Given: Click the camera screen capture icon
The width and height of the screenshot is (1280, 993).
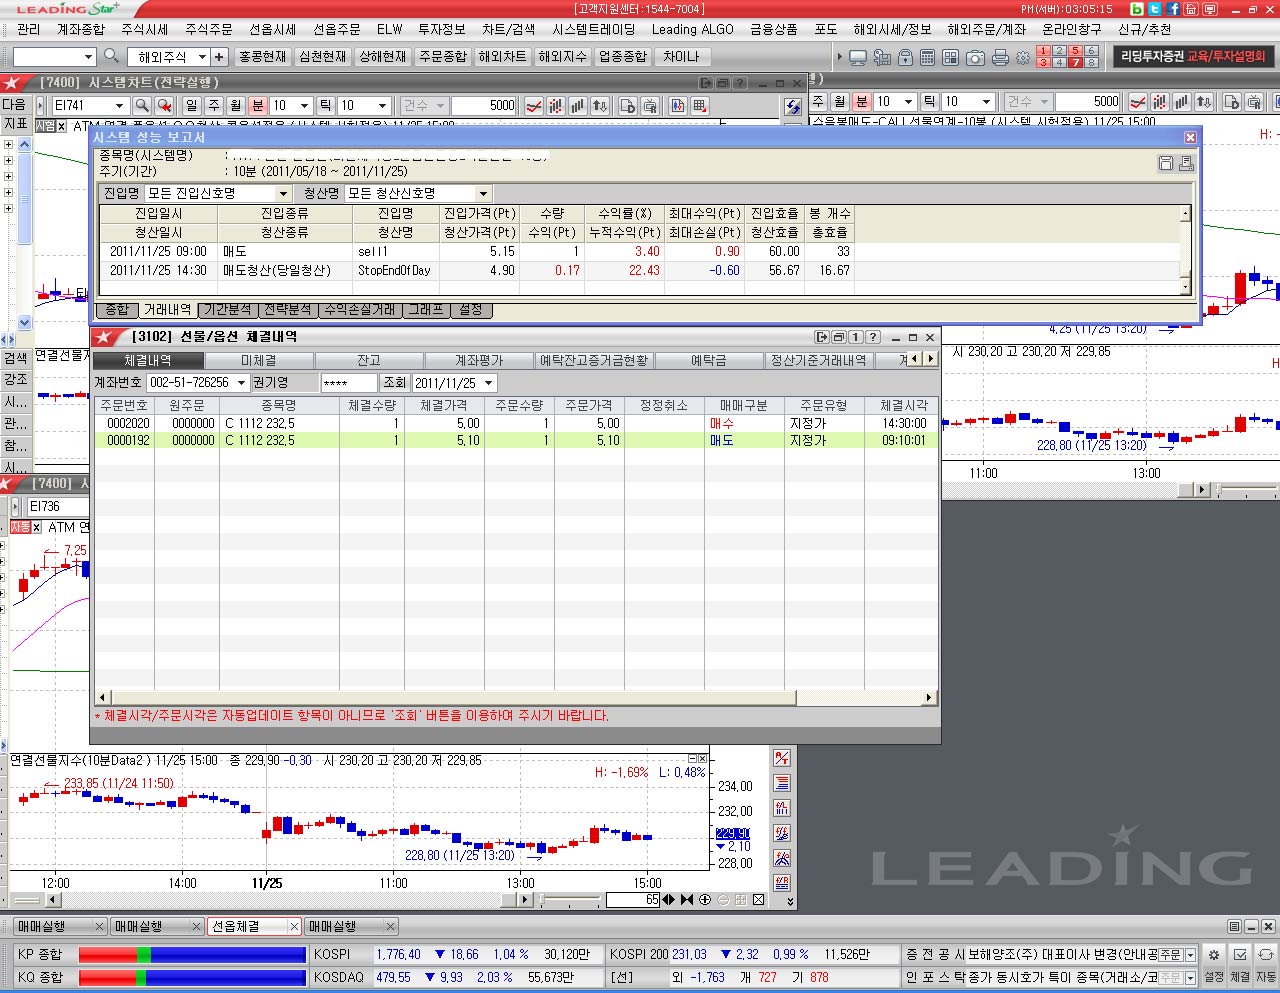Looking at the screenshot, I should [975, 57].
